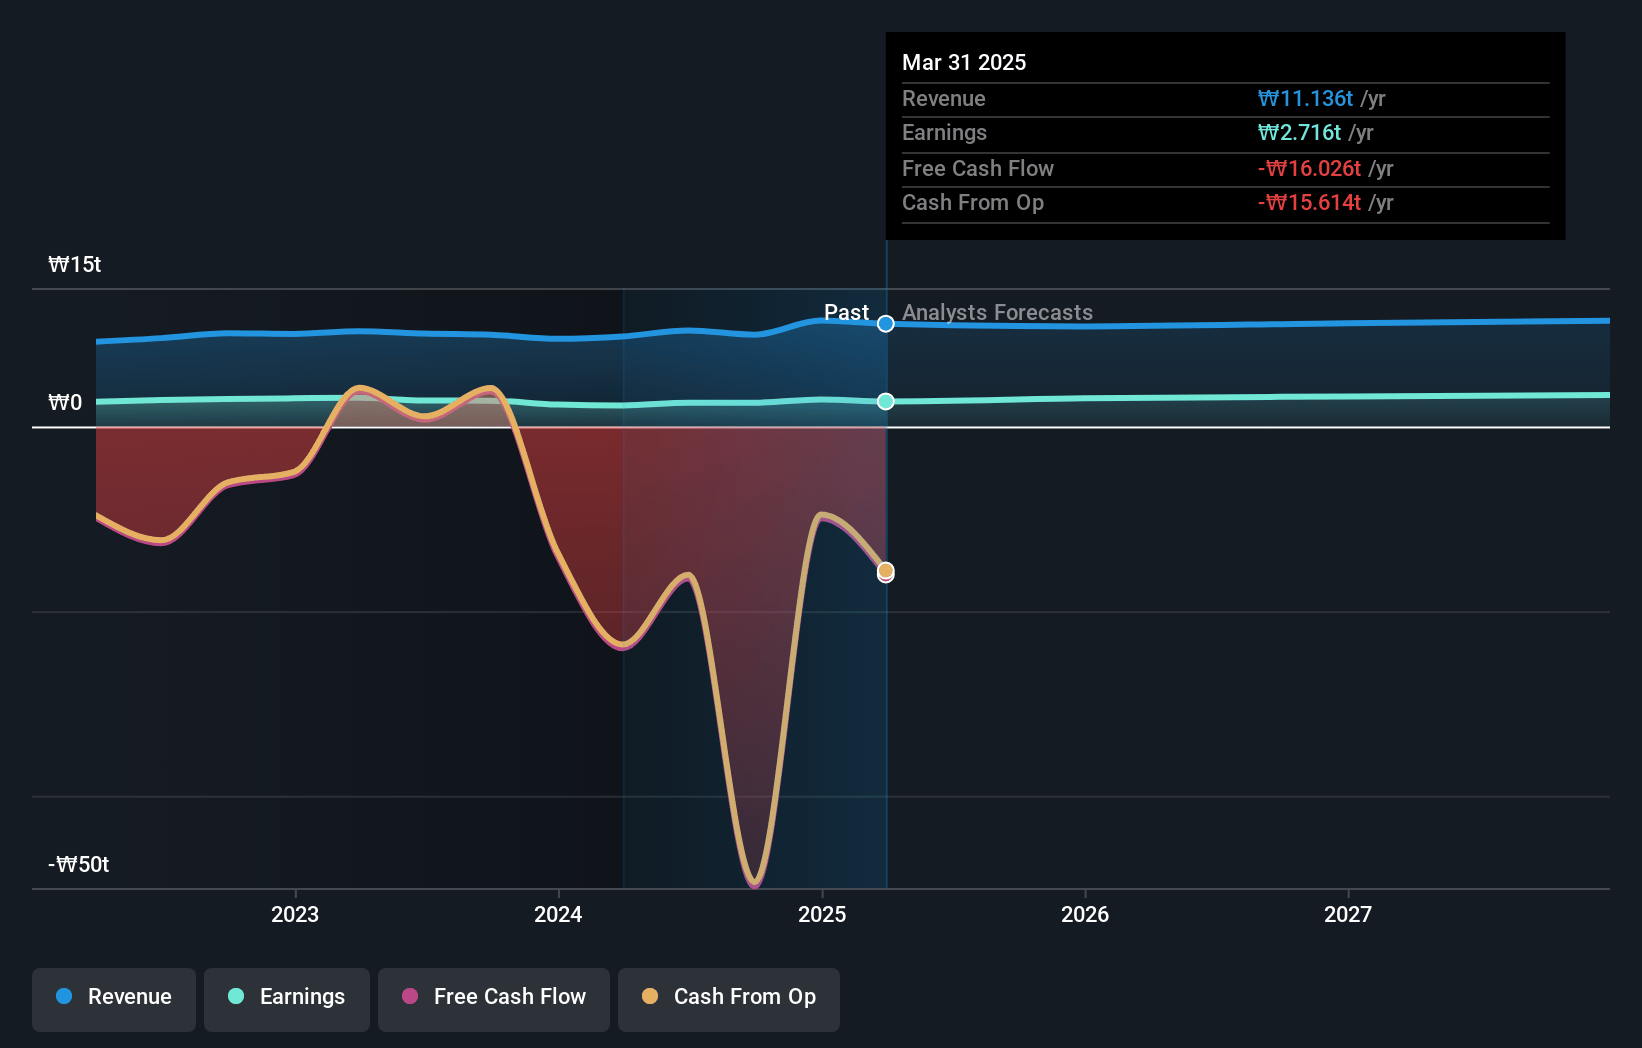
Task: Toggle the Free Cash Flow legend button
Action: click(494, 999)
